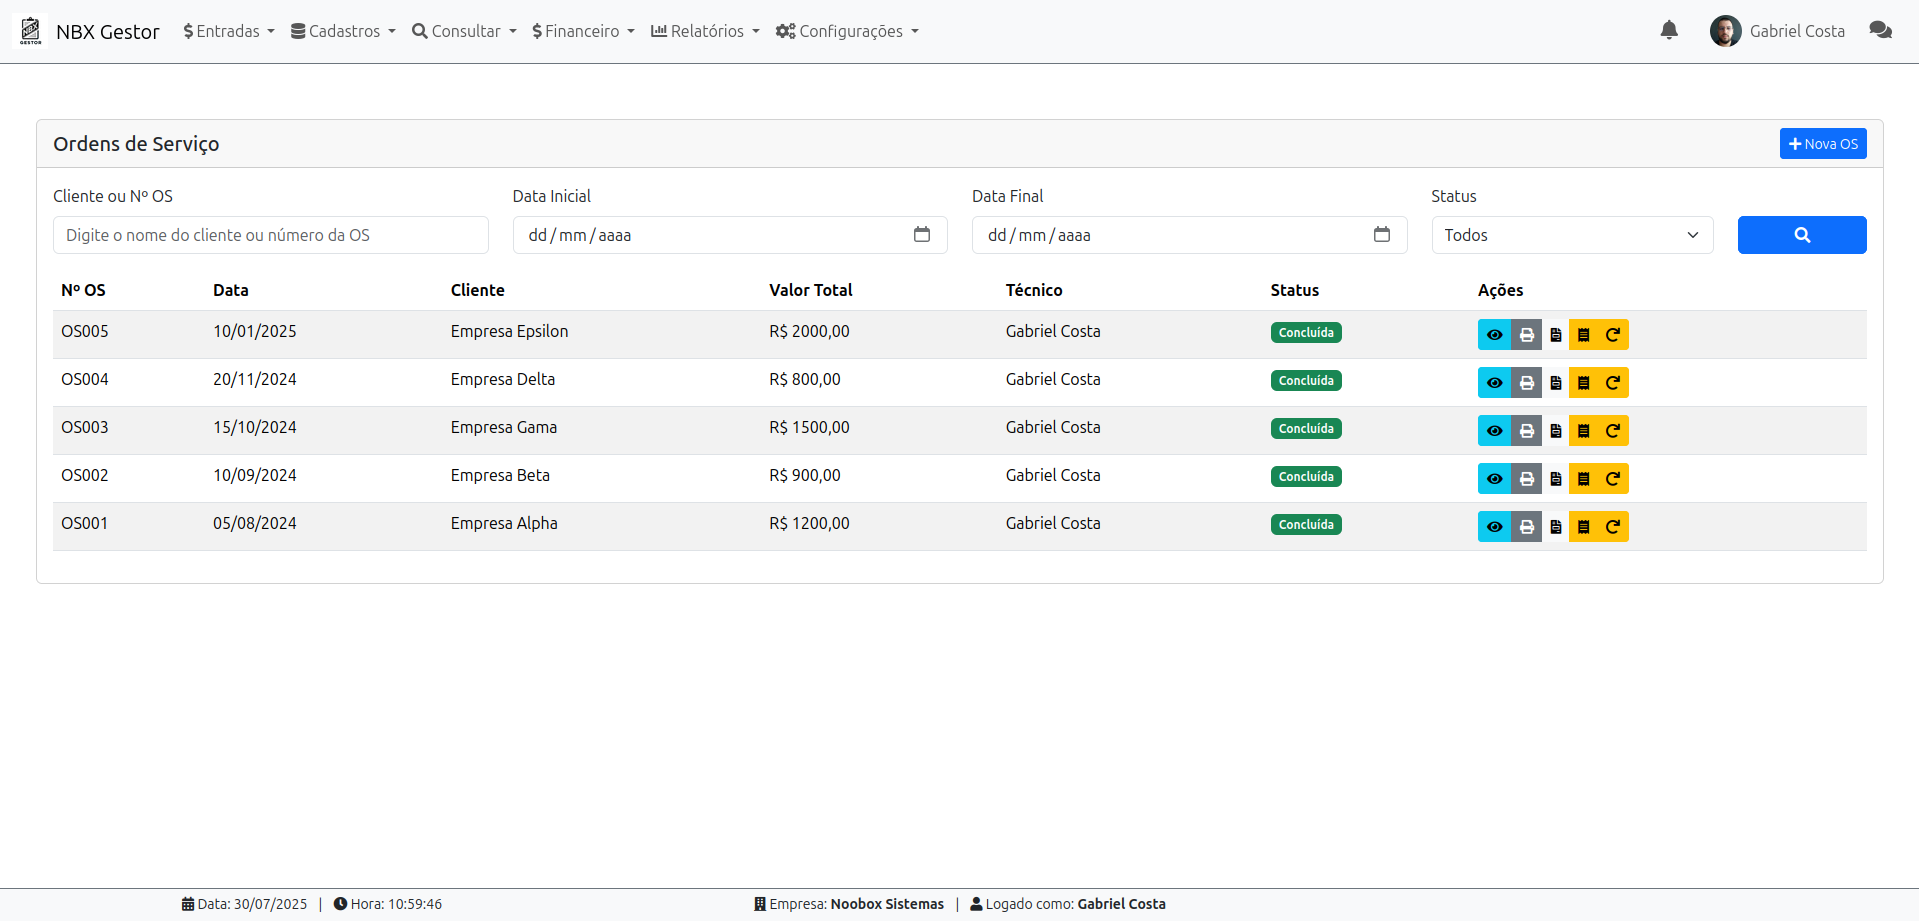Click the notification bell icon
Viewport: 1919px width, 921px height.
point(1669,31)
